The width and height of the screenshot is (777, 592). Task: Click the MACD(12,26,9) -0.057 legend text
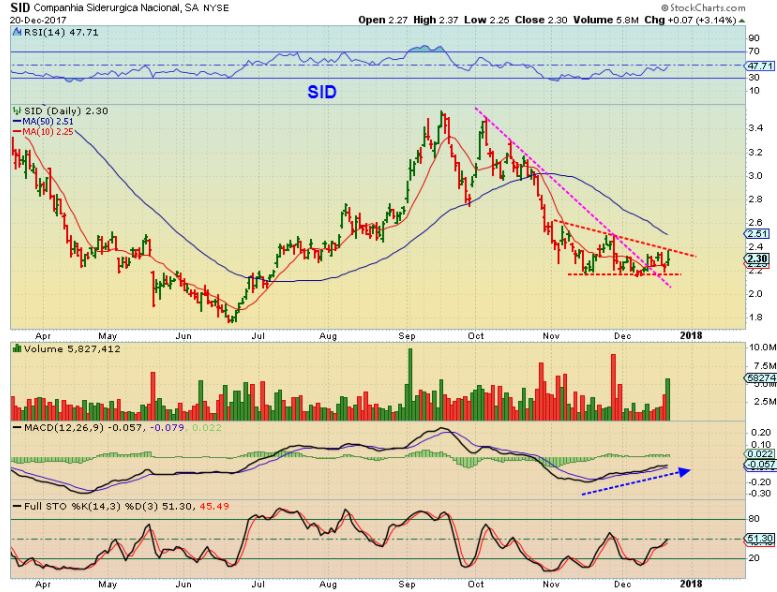pyautogui.click(x=84, y=428)
